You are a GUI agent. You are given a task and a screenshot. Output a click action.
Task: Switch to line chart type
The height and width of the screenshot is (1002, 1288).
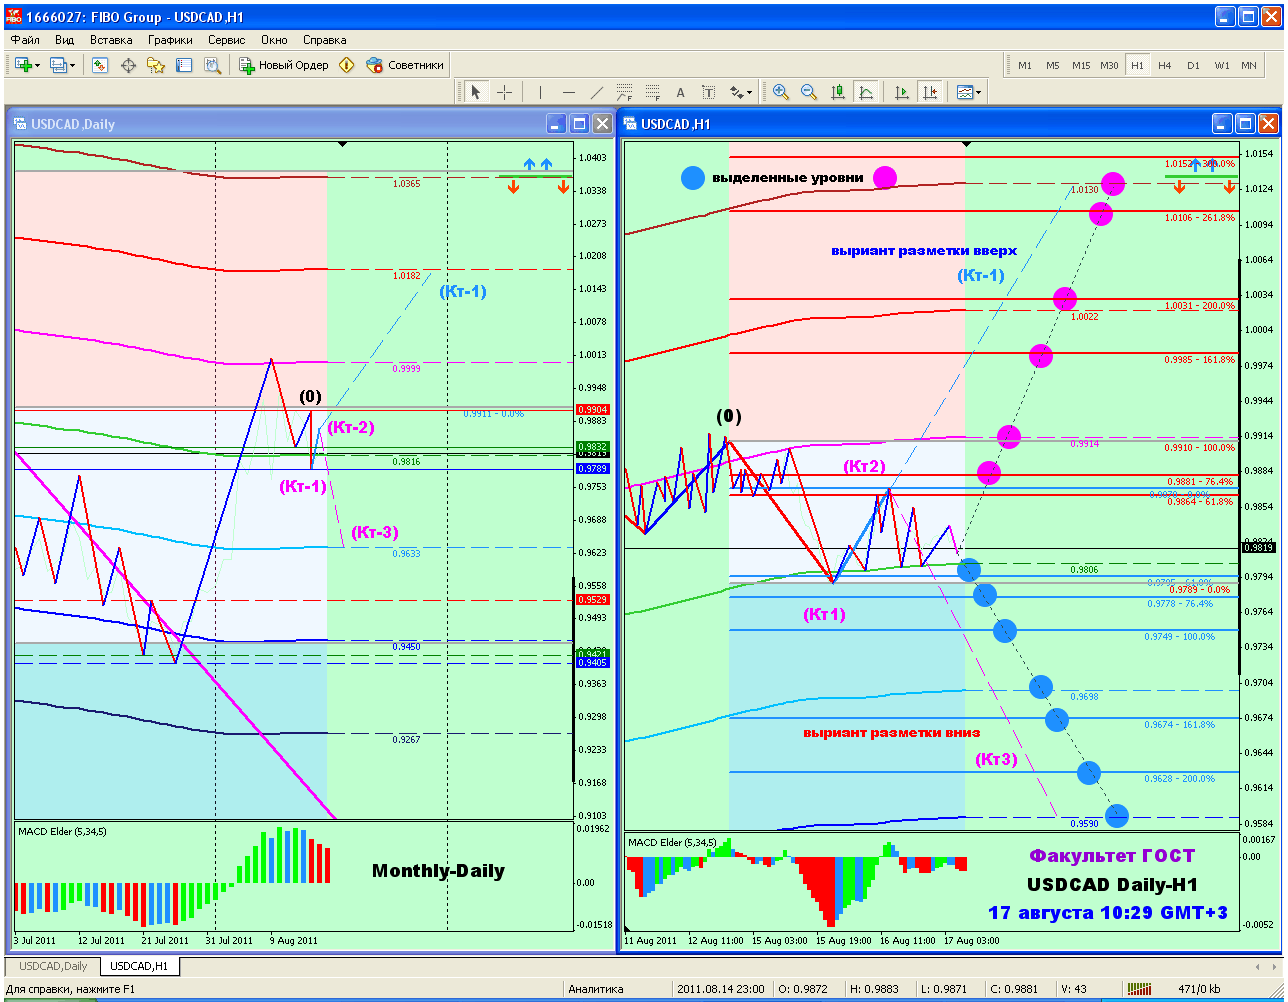[866, 92]
